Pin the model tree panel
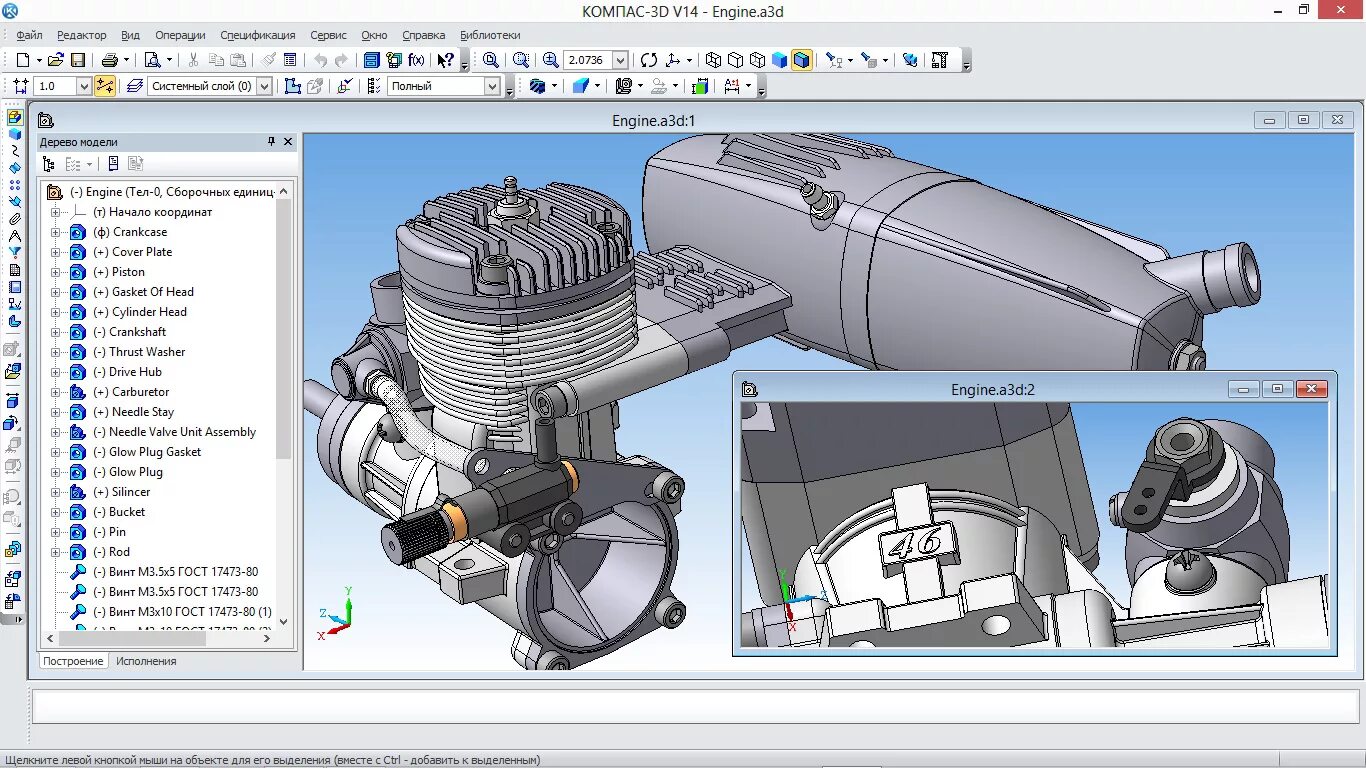This screenshot has width=1366, height=768. click(271, 142)
